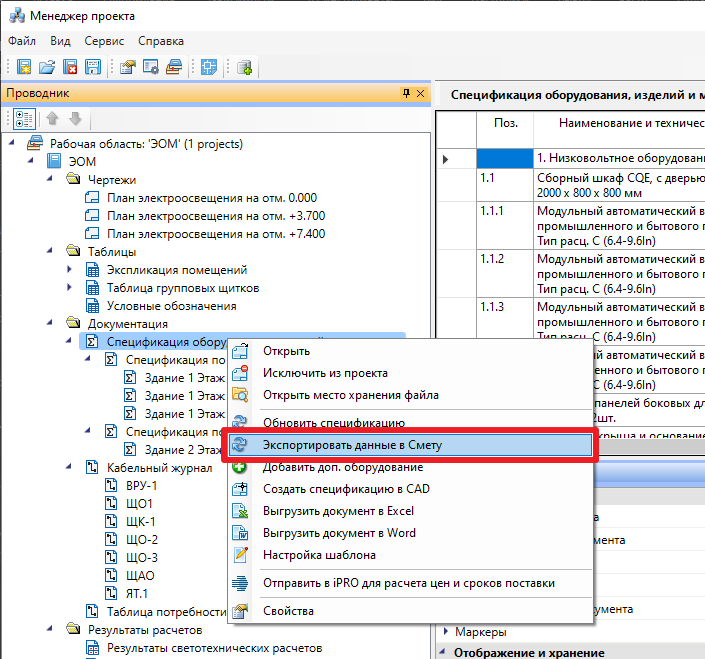This screenshot has height=659, width=705.
Task: Select План электроосвещения на отм. 0.000
Action: click(212, 198)
